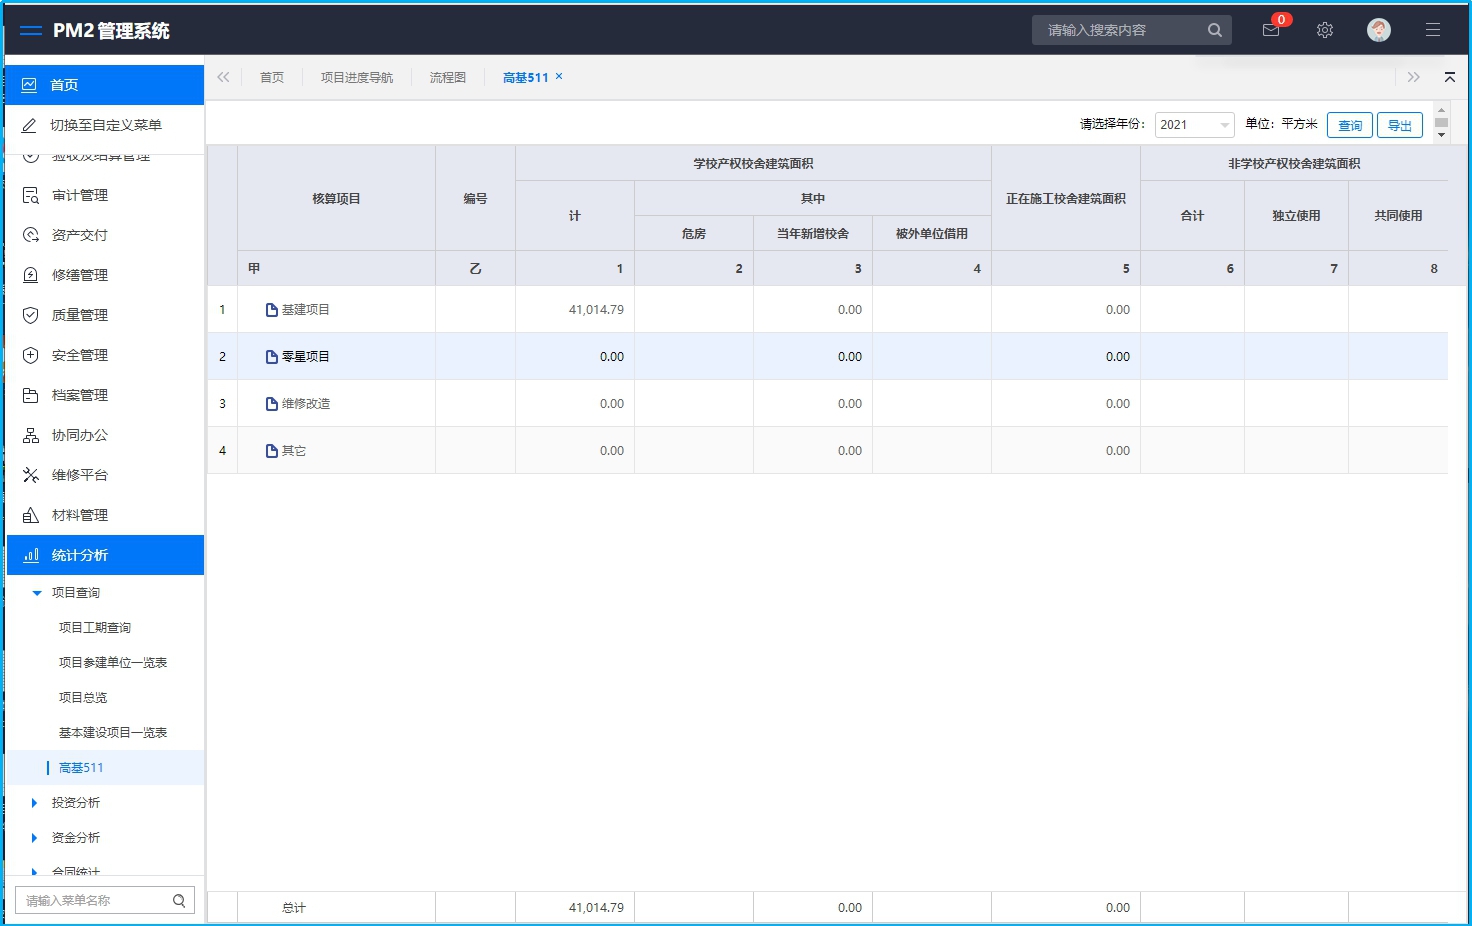Open the mail notifications icon

tap(1271, 30)
